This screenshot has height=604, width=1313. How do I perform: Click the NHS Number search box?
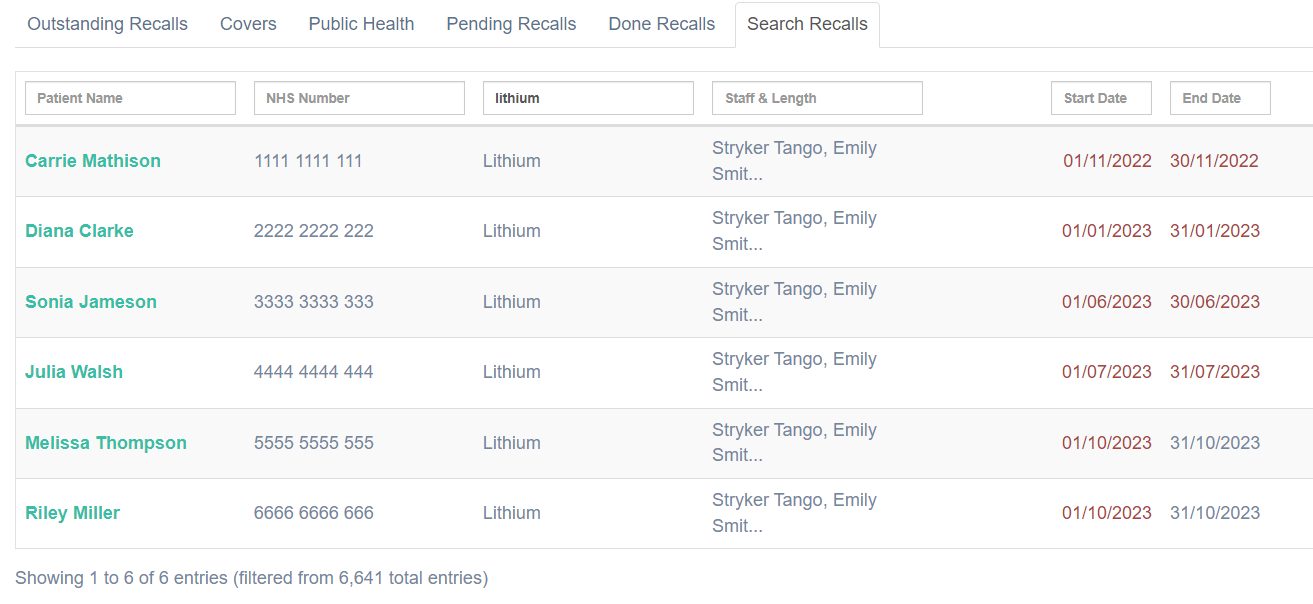point(359,98)
